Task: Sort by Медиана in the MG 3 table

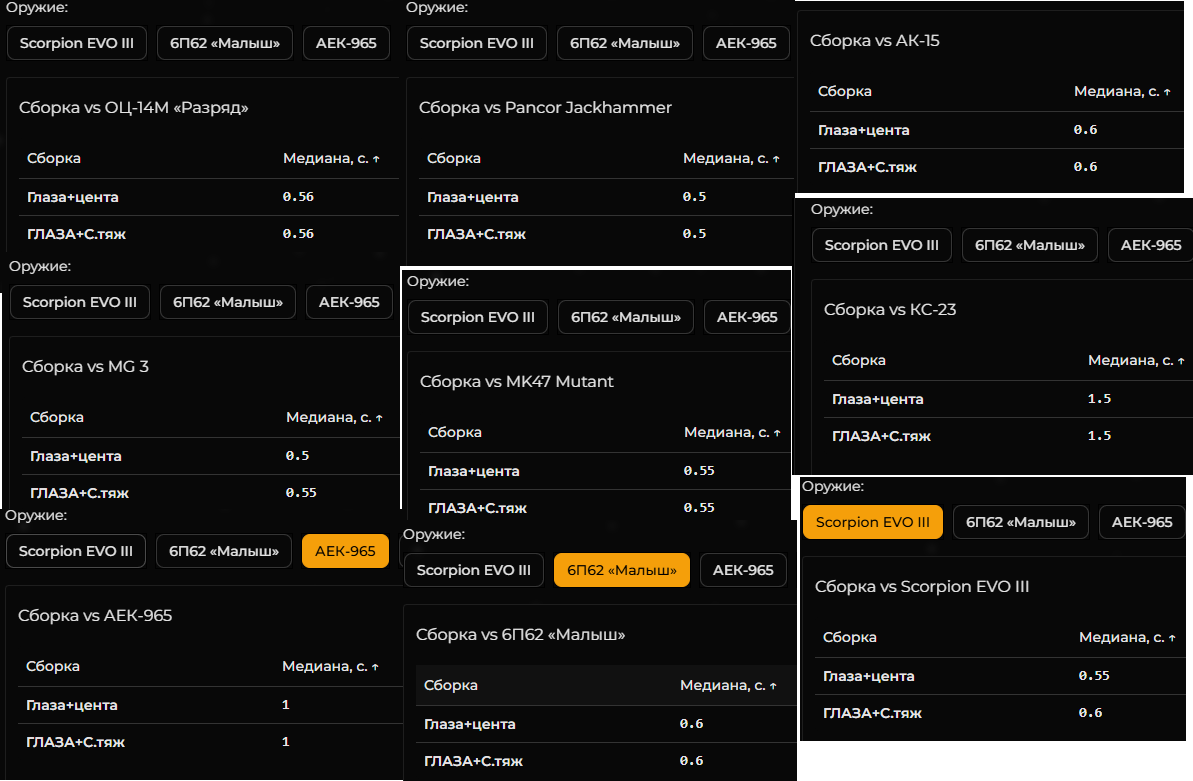Action: (334, 417)
